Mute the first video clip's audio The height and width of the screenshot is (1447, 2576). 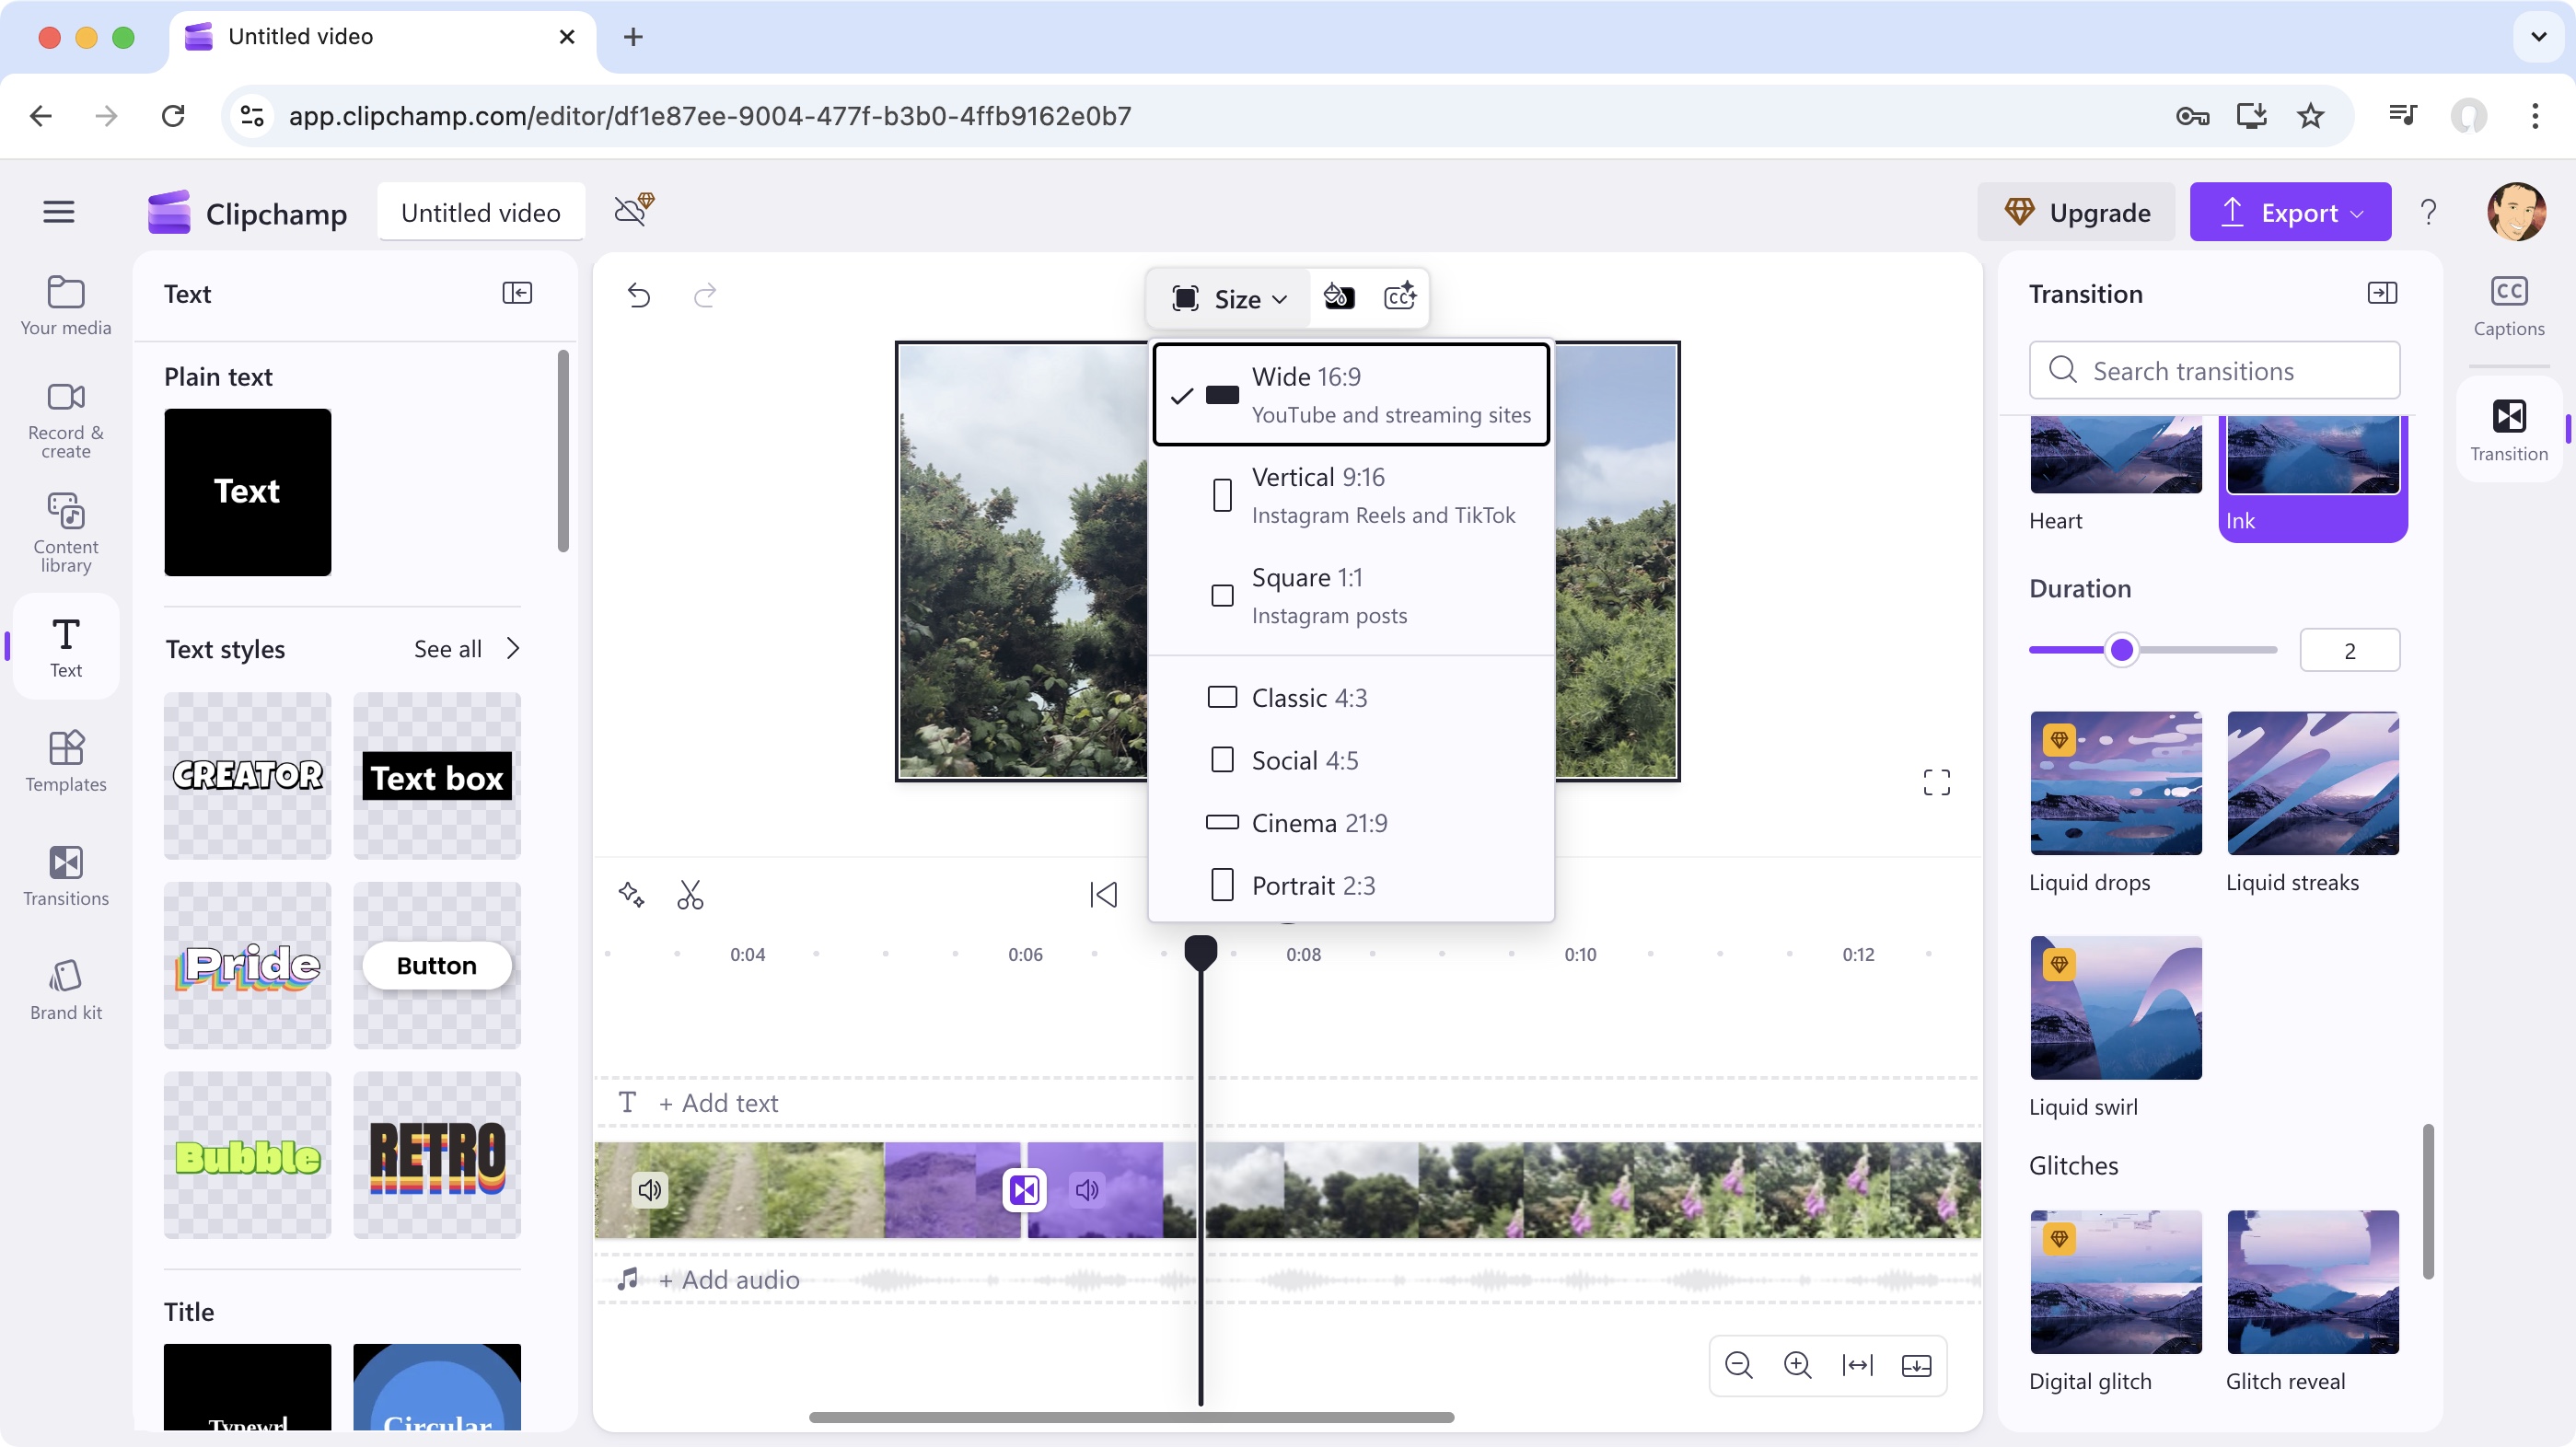pos(649,1190)
